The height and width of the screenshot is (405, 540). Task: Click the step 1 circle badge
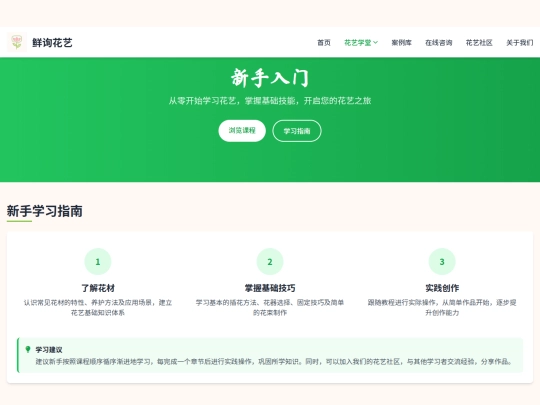tap(98, 262)
